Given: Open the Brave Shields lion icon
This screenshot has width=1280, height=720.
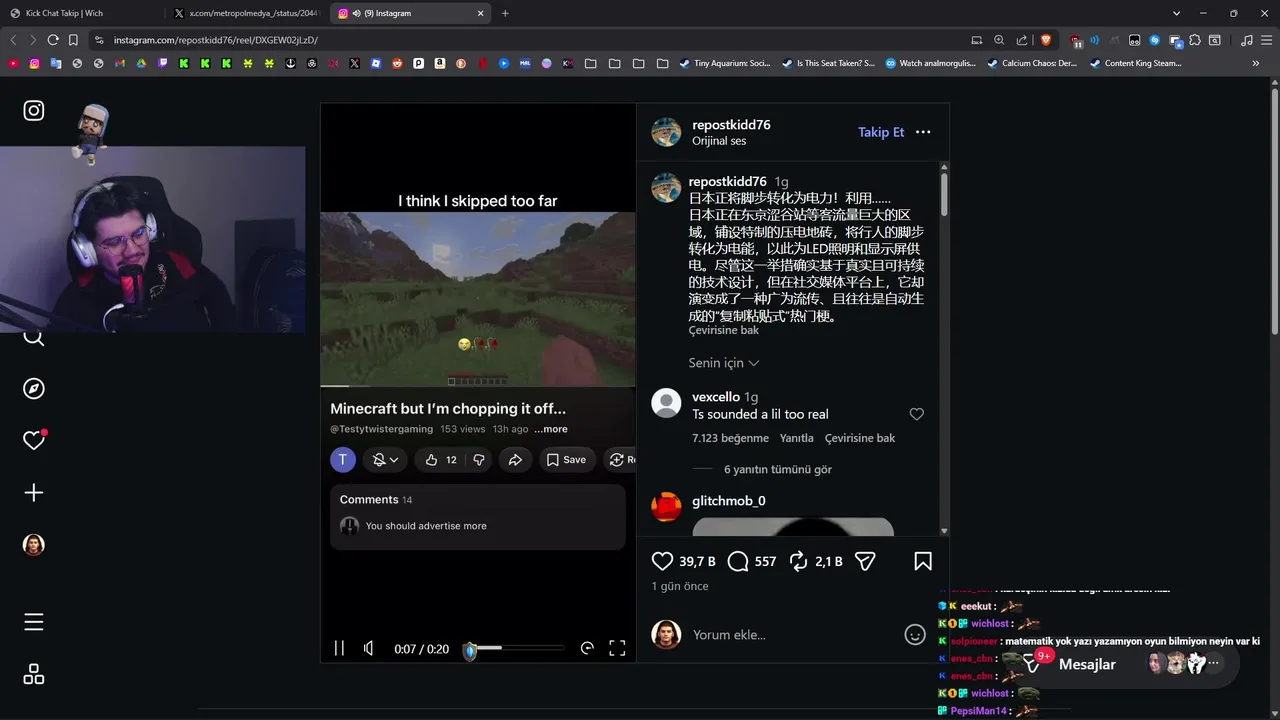Looking at the screenshot, I should [x=1046, y=40].
